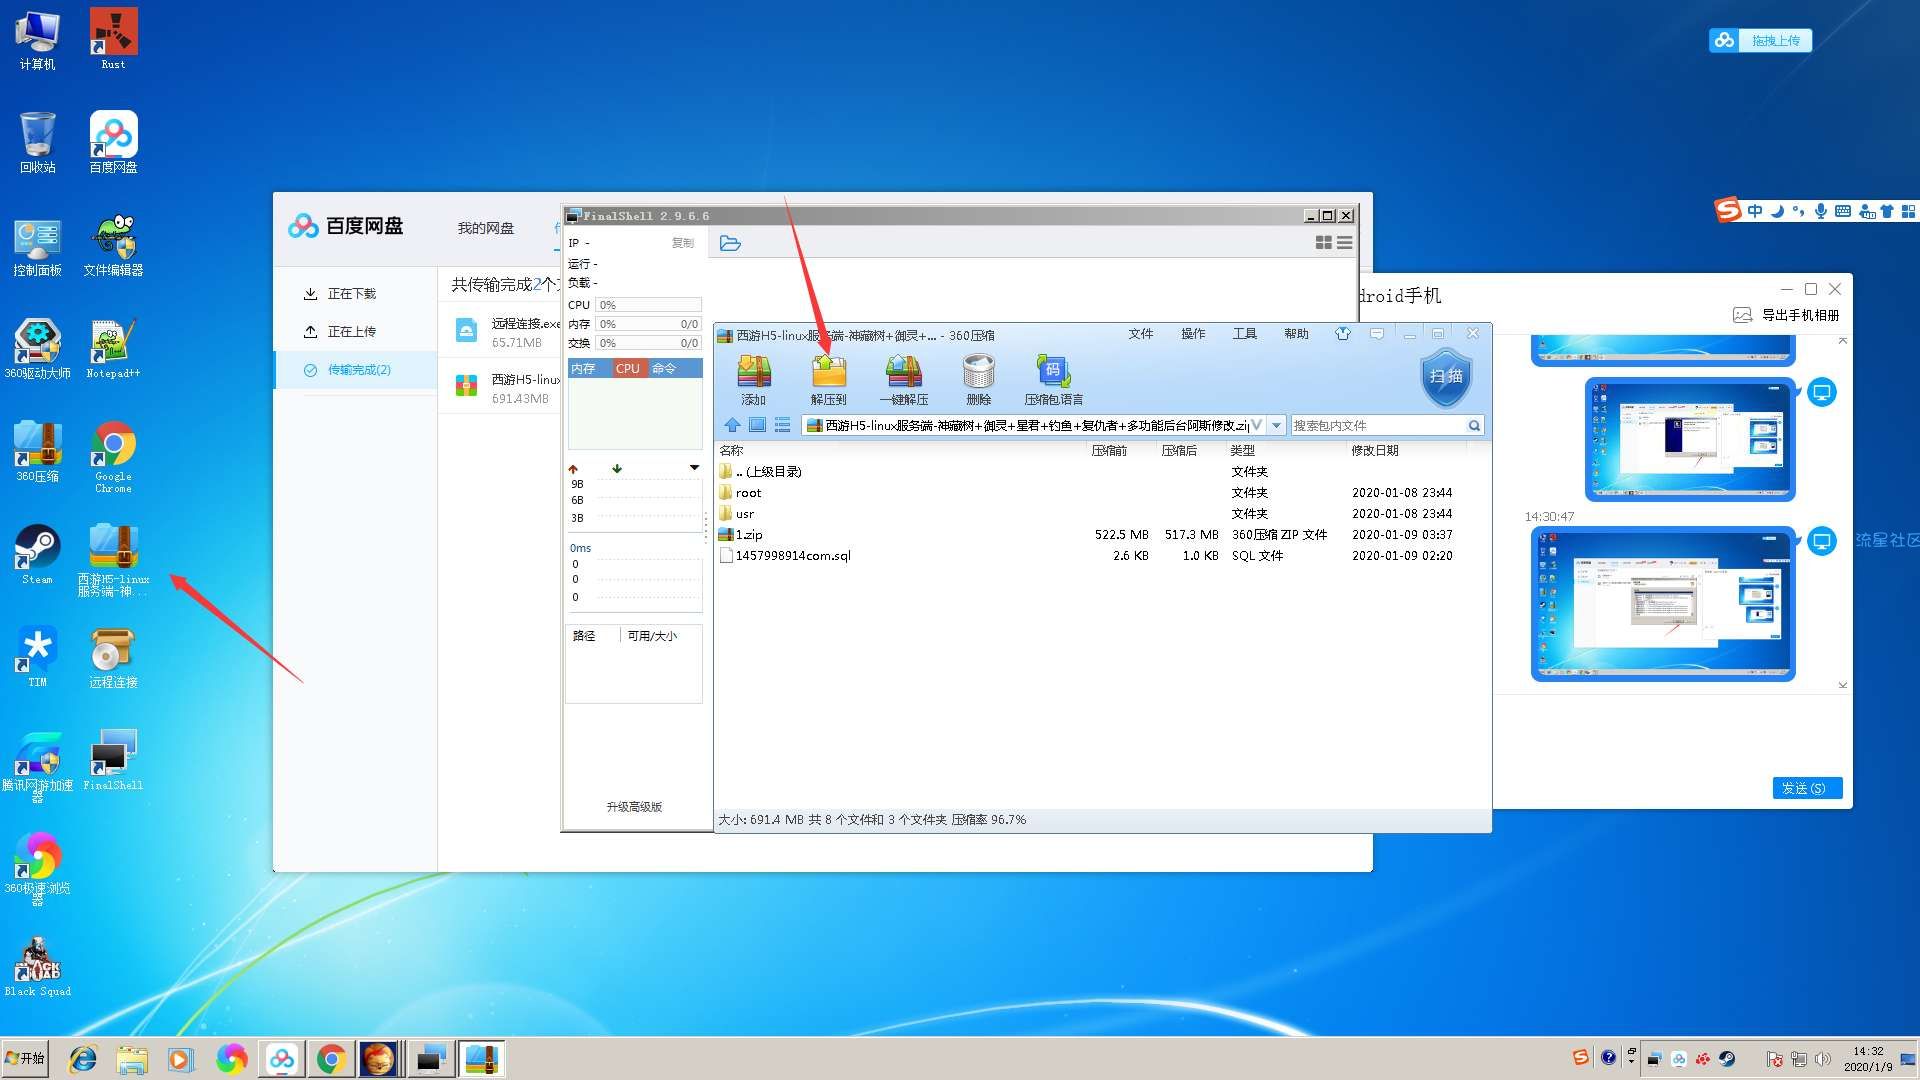1920x1080 pixels.
Task: Select the 1.zip file row
Action: (x=749, y=535)
